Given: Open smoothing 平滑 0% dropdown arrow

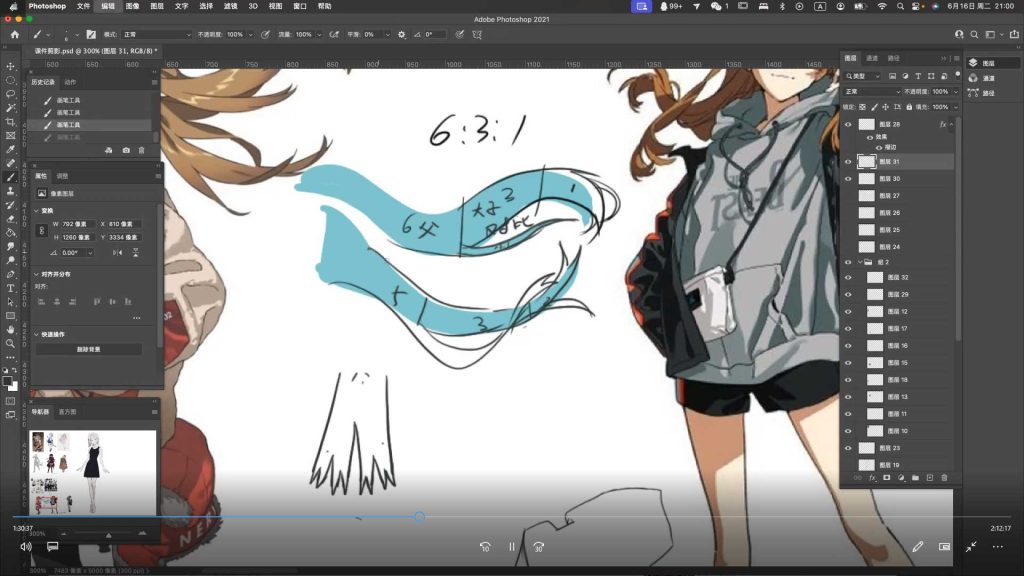Looking at the screenshot, I should click(x=387, y=35).
